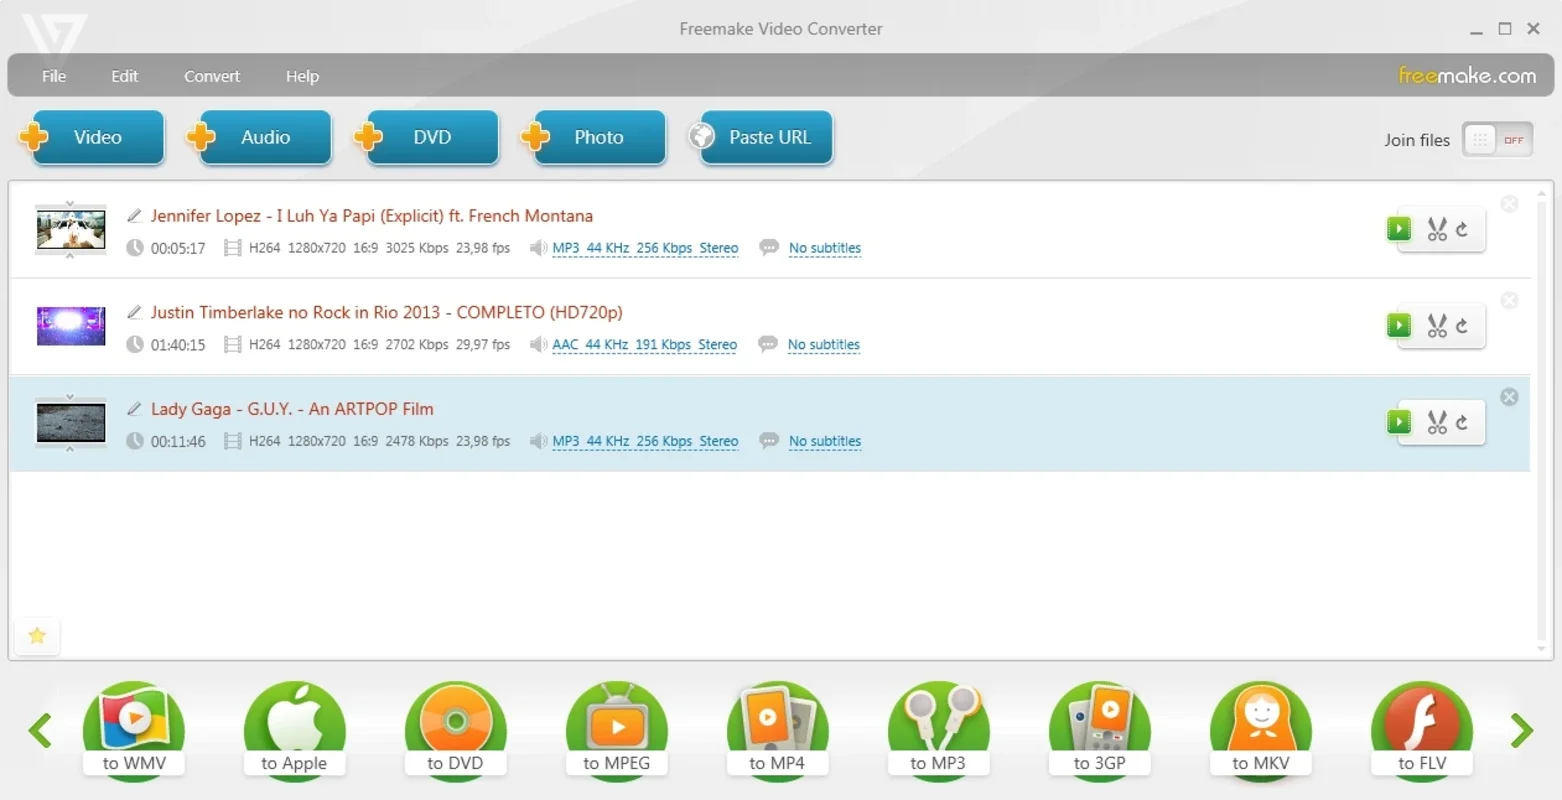Open the scissors editor for Justin Timberlake video
The height and width of the screenshot is (800, 1562).
(x=1437, y=326)
